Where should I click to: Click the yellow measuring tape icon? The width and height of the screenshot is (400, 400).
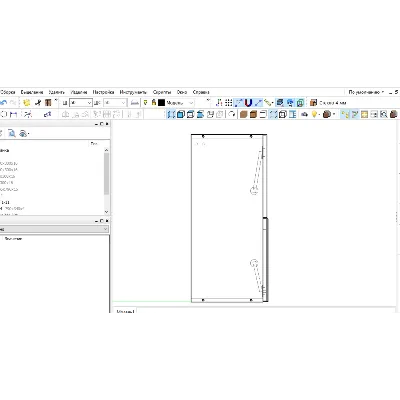pyautogui.click(x=267, y=102)
